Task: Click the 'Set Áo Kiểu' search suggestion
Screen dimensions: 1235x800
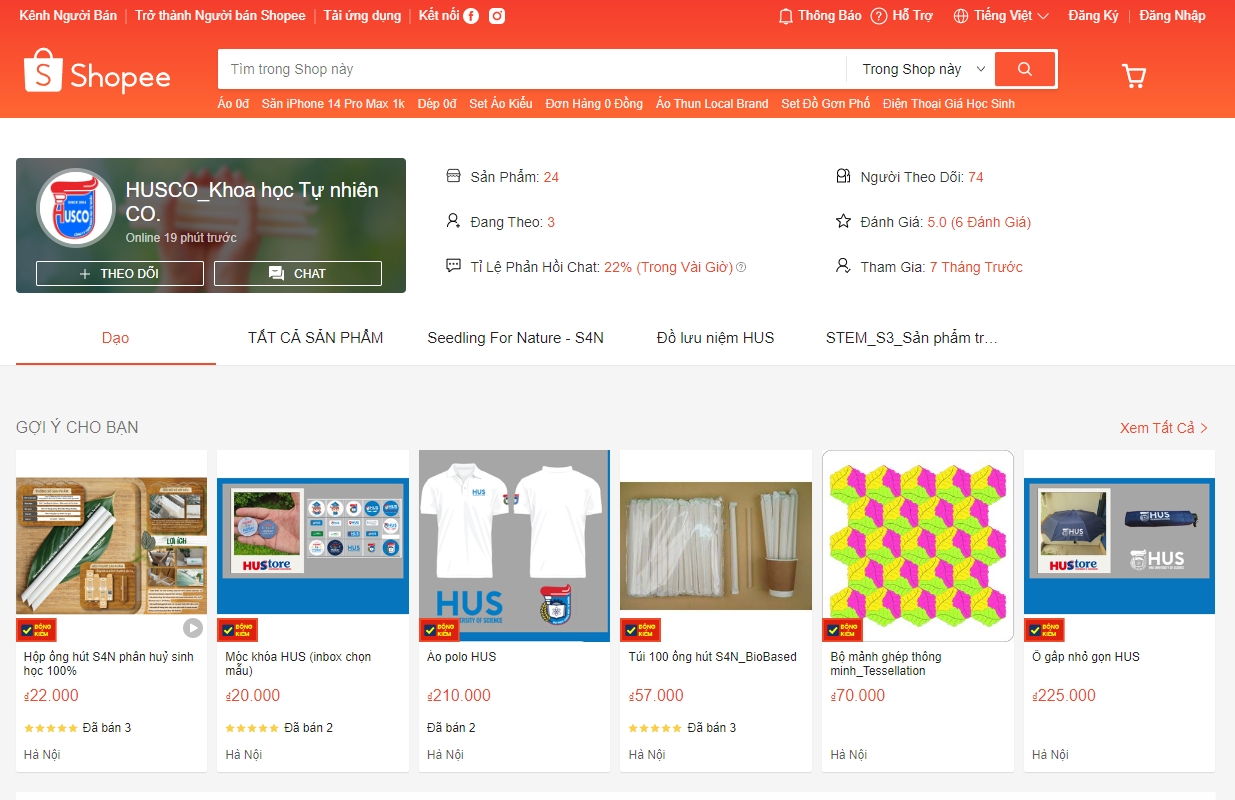Action: [x=501, y=104]
